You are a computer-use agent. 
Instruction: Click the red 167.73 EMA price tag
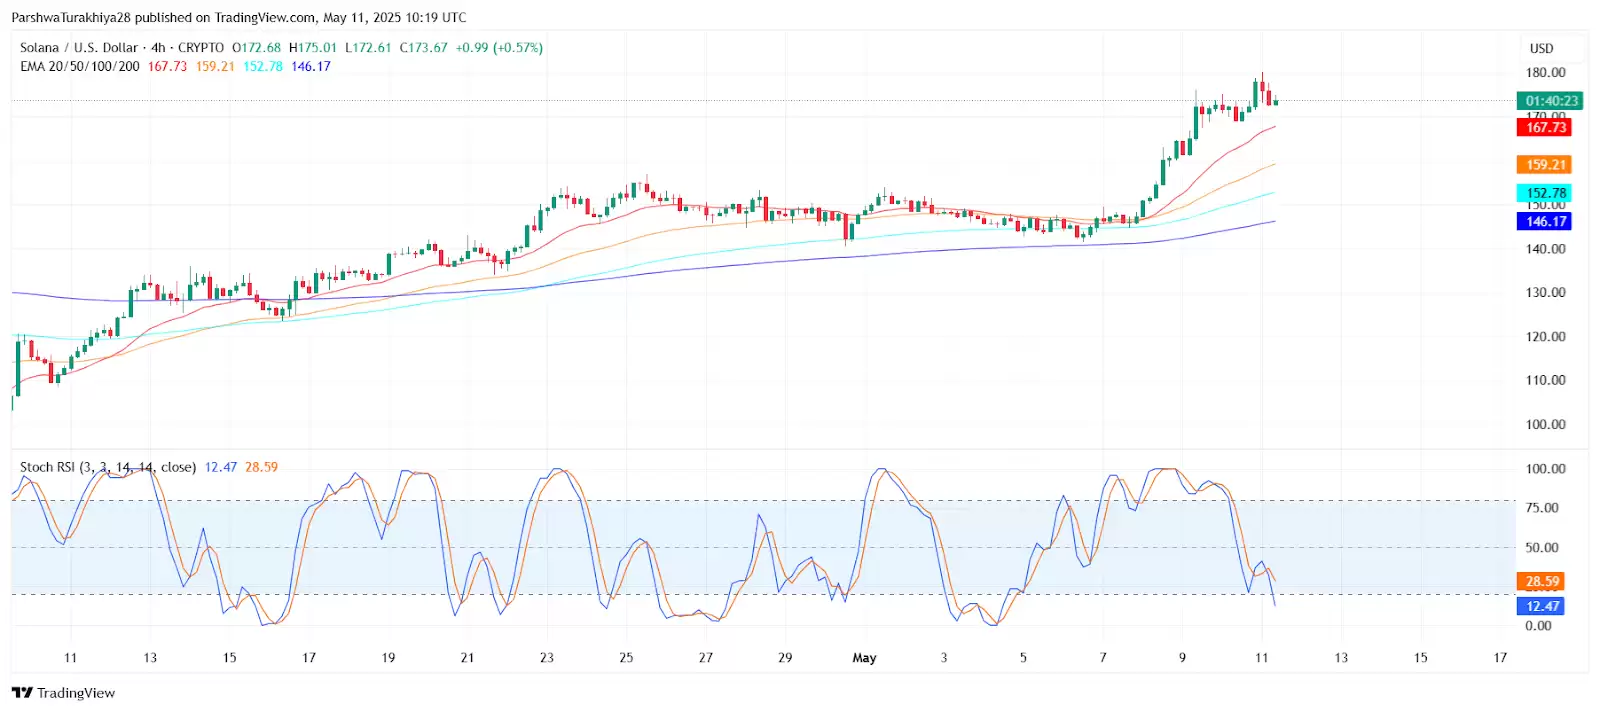pos(1545,127)
